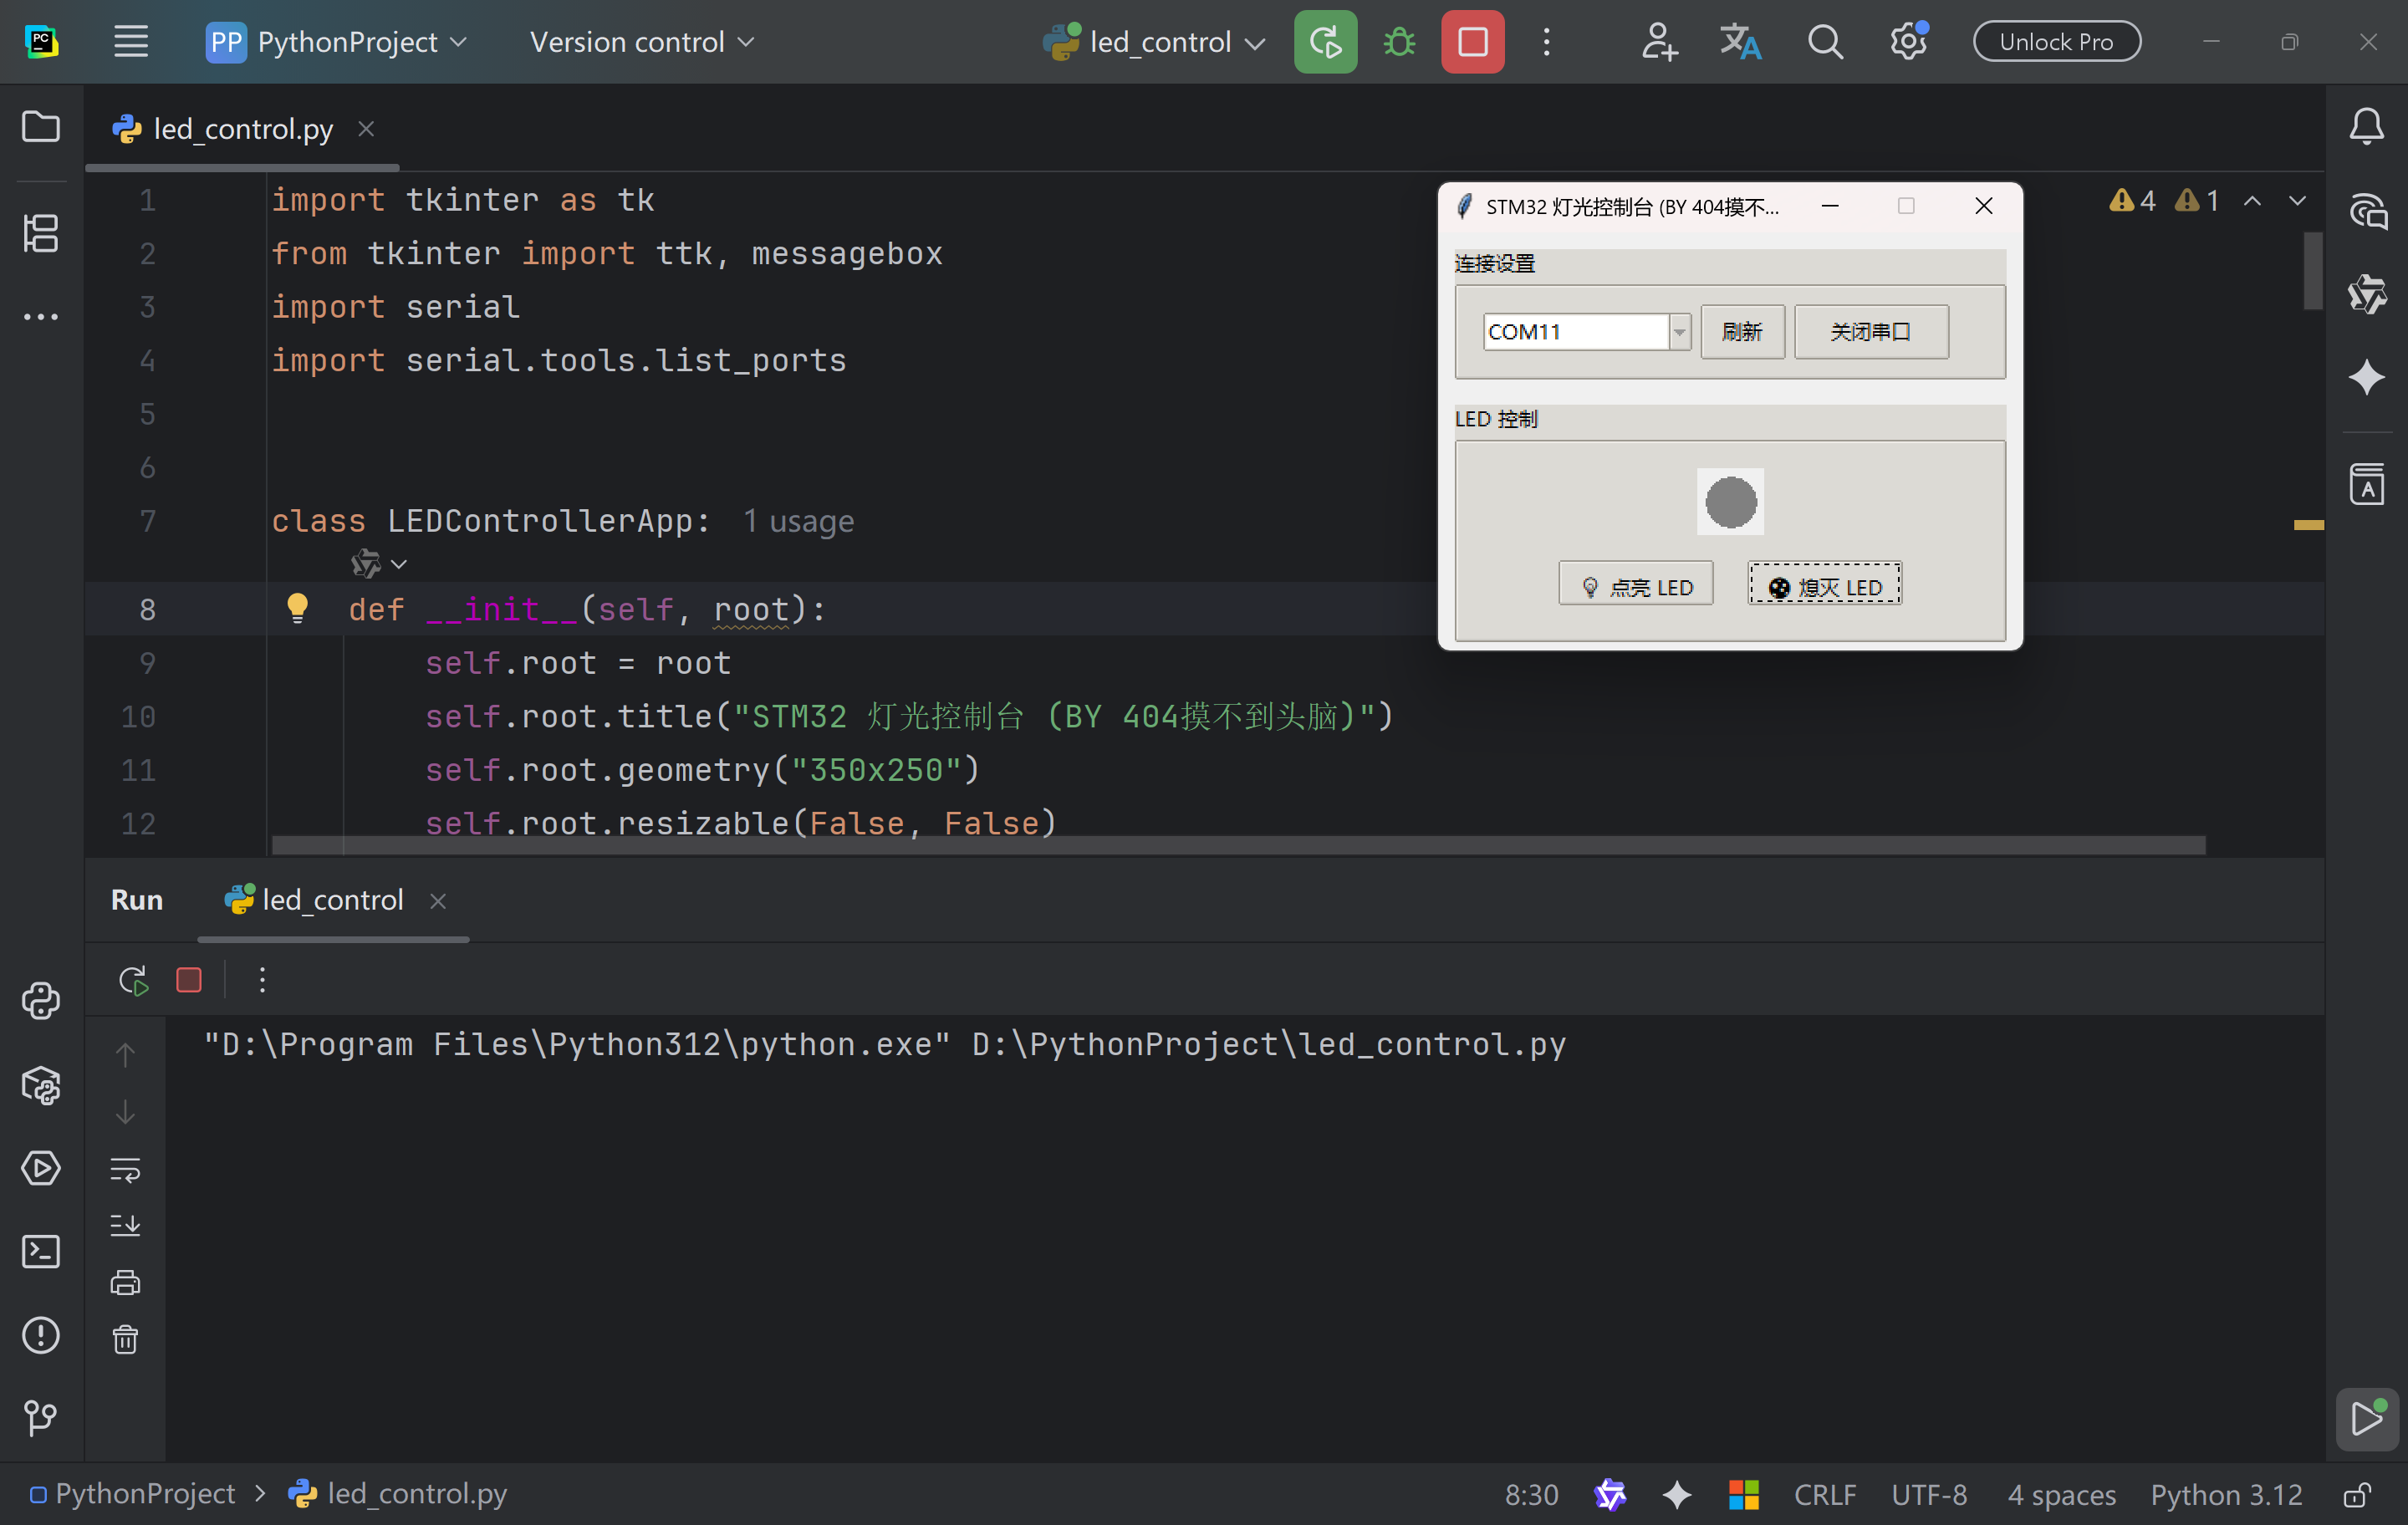Click the 关闭串口 button
Image resolution: width=2408 pixels, height=1525 pixels.
pos(1870,332)
